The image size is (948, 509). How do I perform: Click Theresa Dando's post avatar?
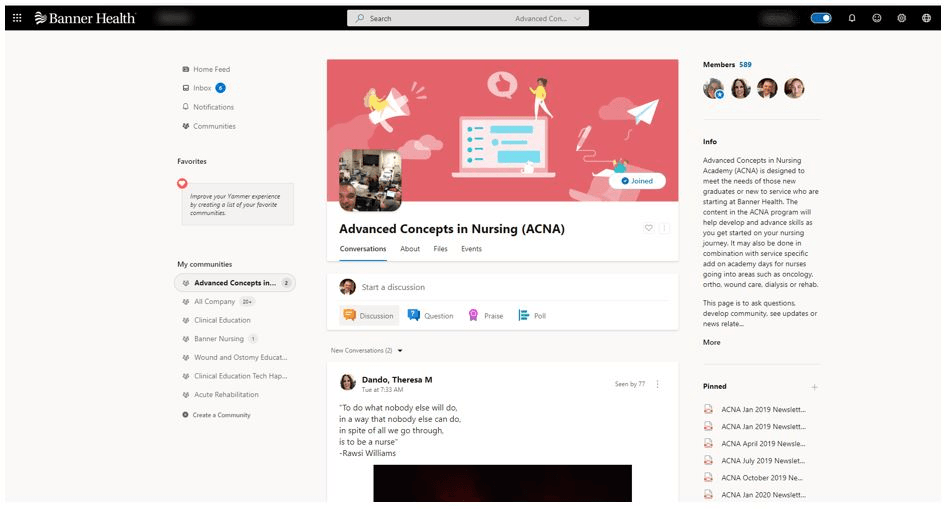click(x=348, y=382)
